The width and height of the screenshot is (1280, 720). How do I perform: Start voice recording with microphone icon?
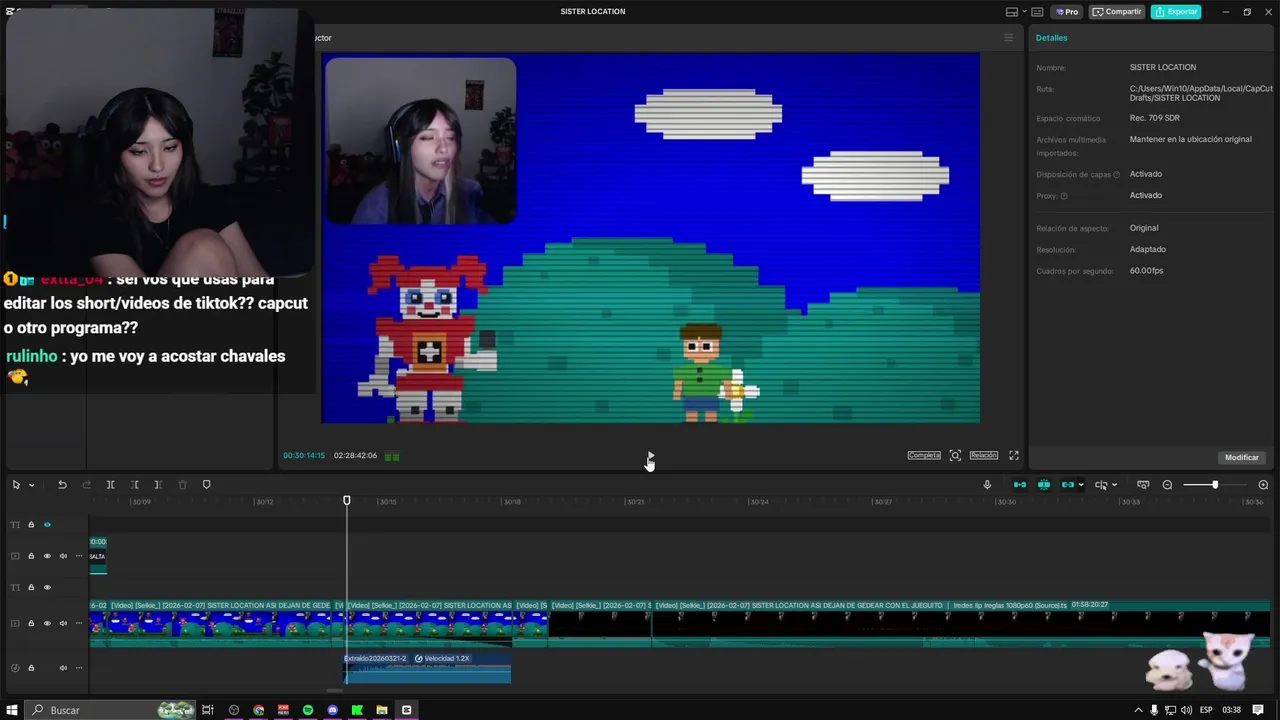tap(987, 485)
